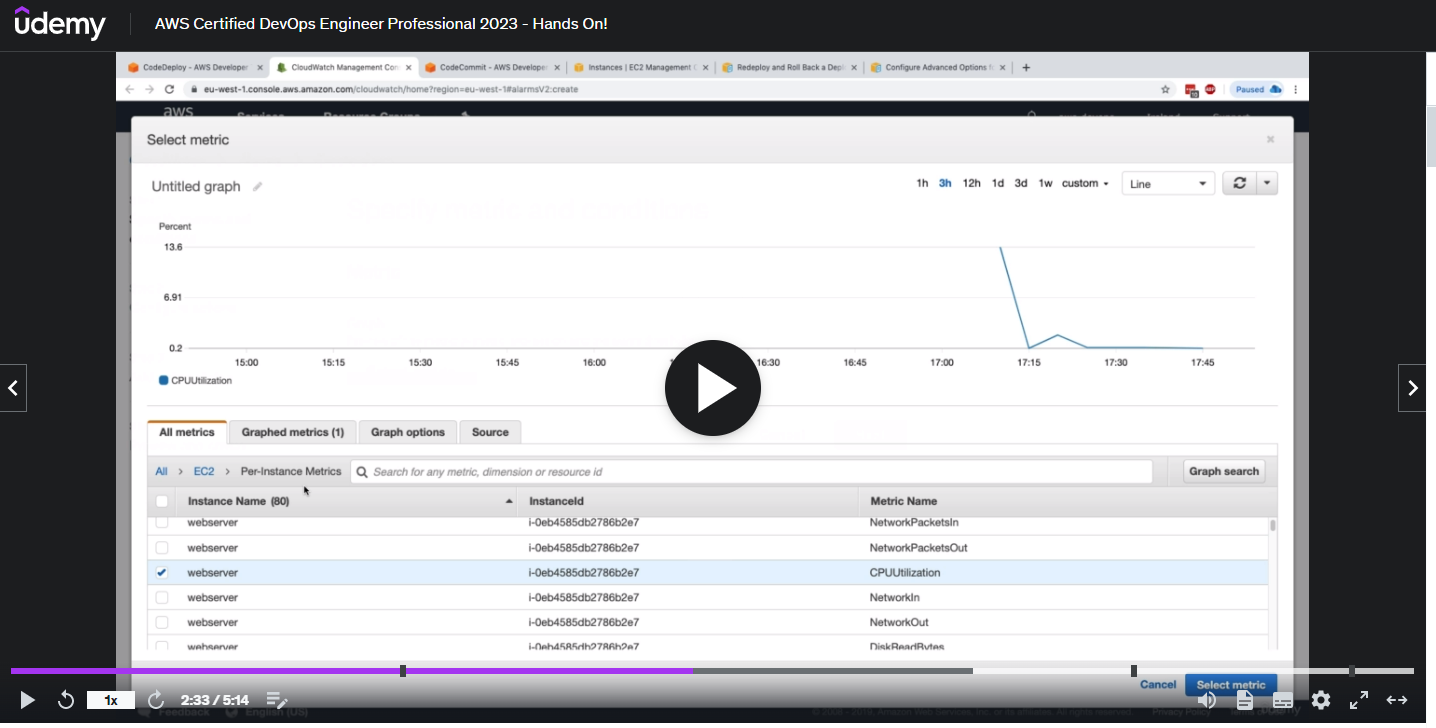Switch to CodeDeploy browser tab
Screen dimensions: 1436x728
(195, 67)
